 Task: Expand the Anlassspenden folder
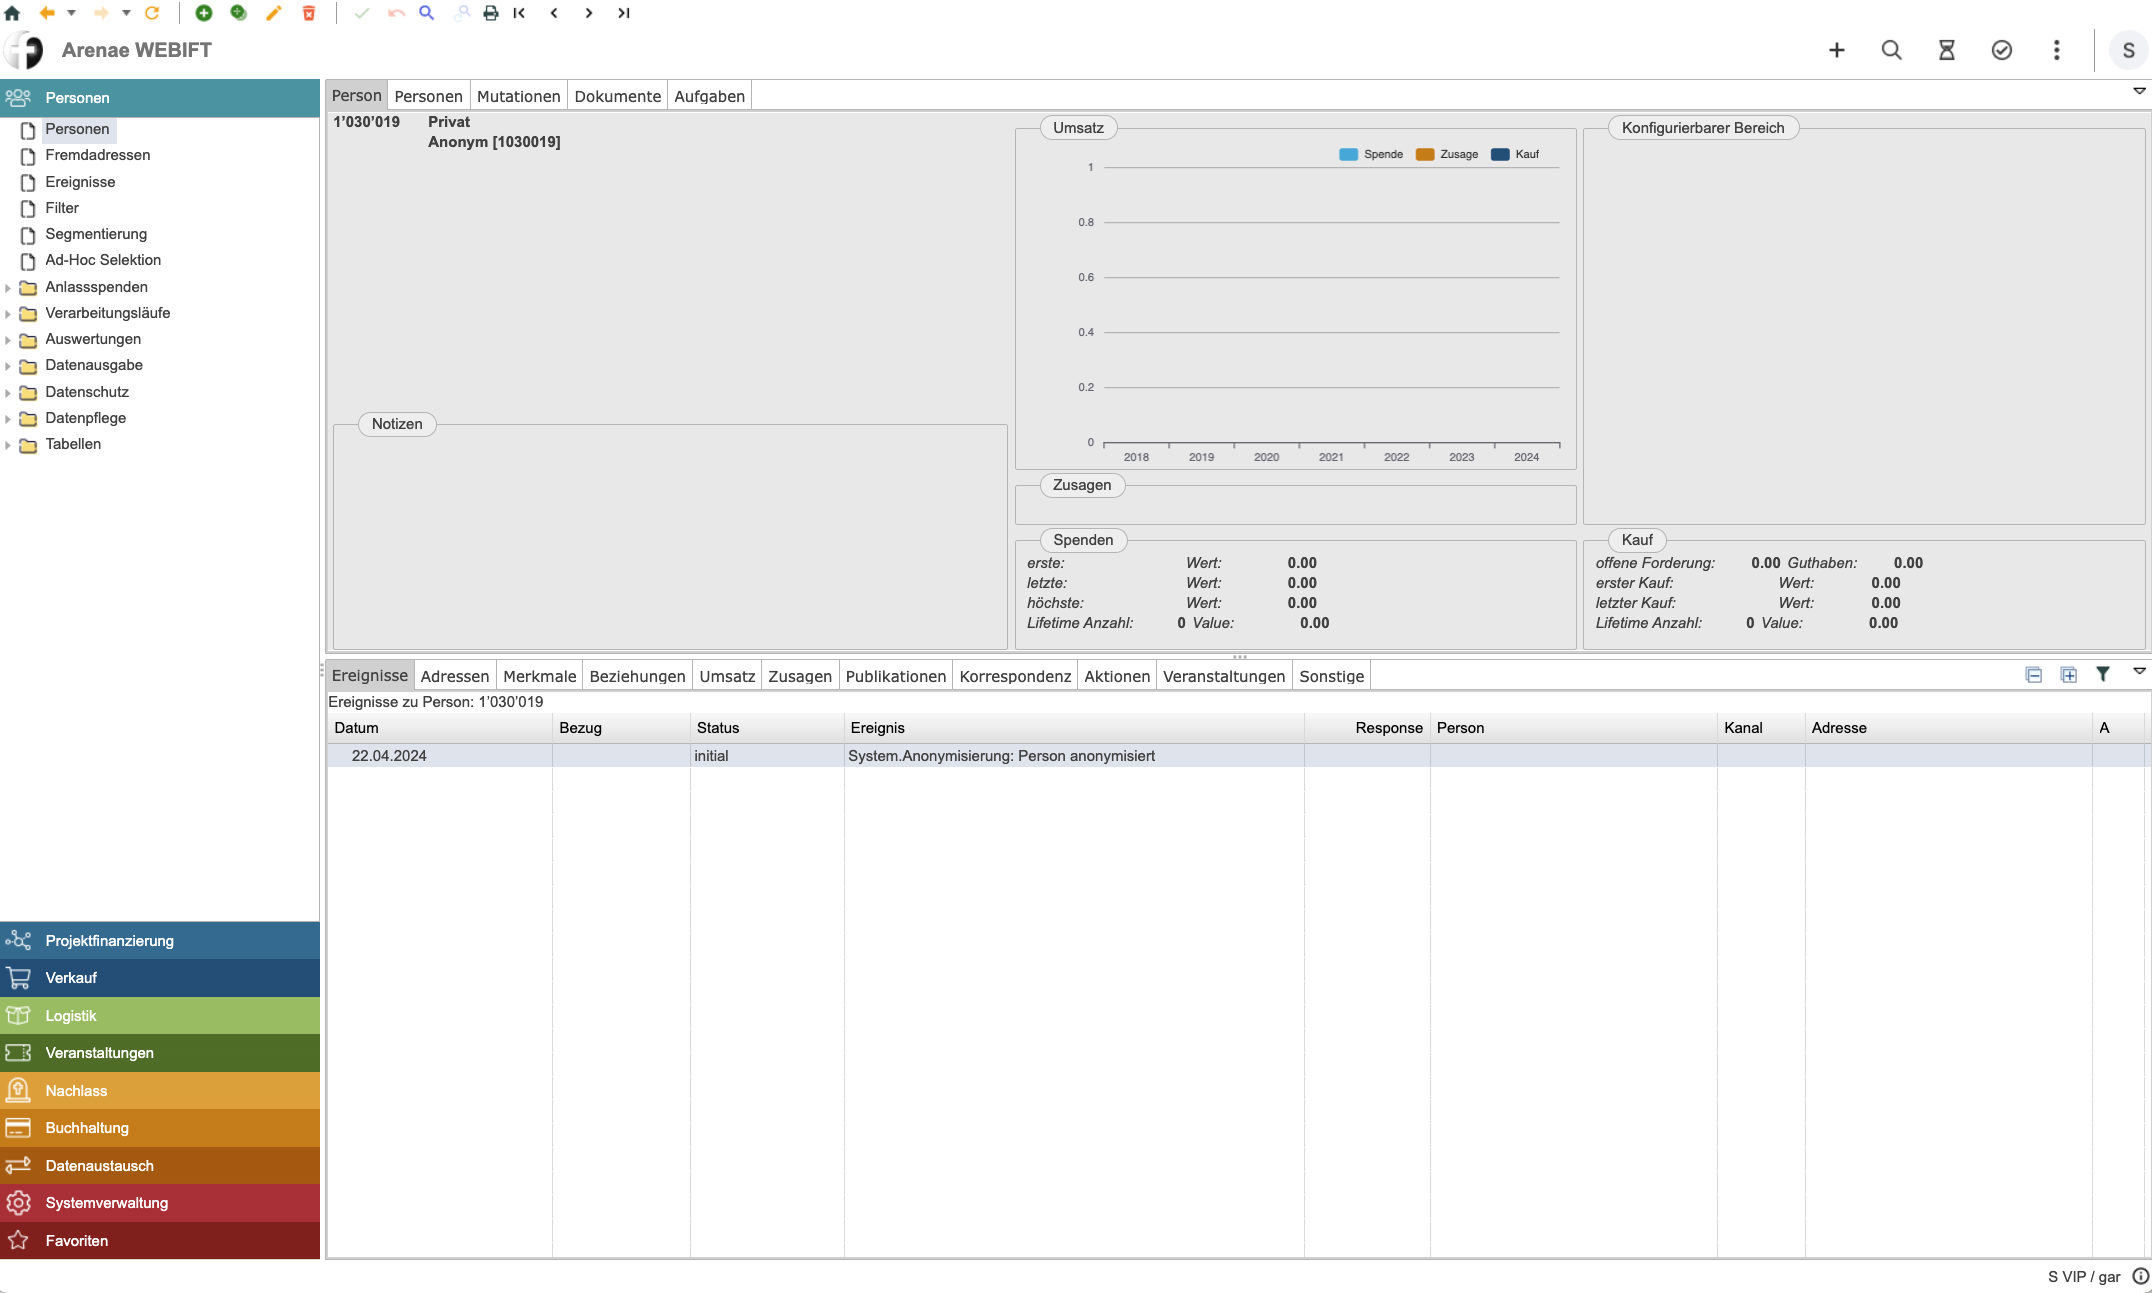8,287
